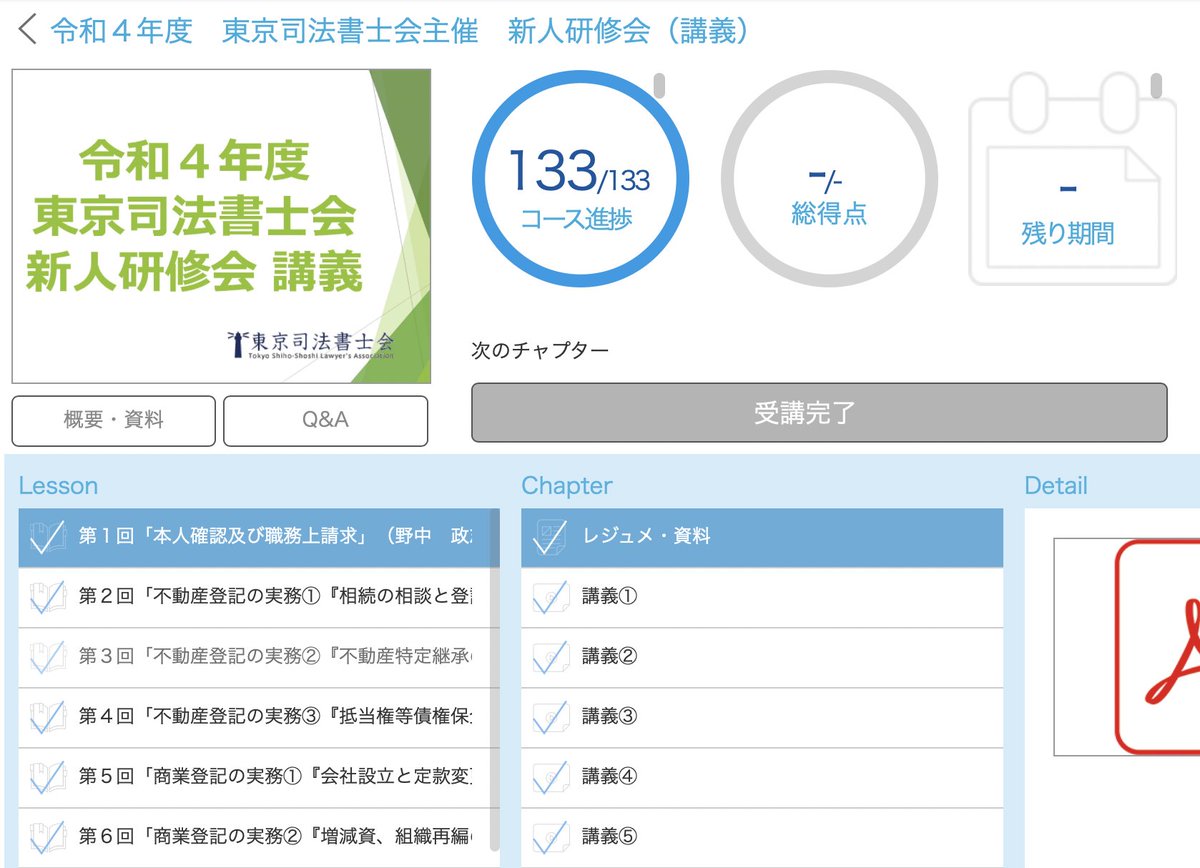1200x868 pixels.
Task: Click the completion check icon beside 講義⑤
Action: pyautogui.click(x=551, y=836)
